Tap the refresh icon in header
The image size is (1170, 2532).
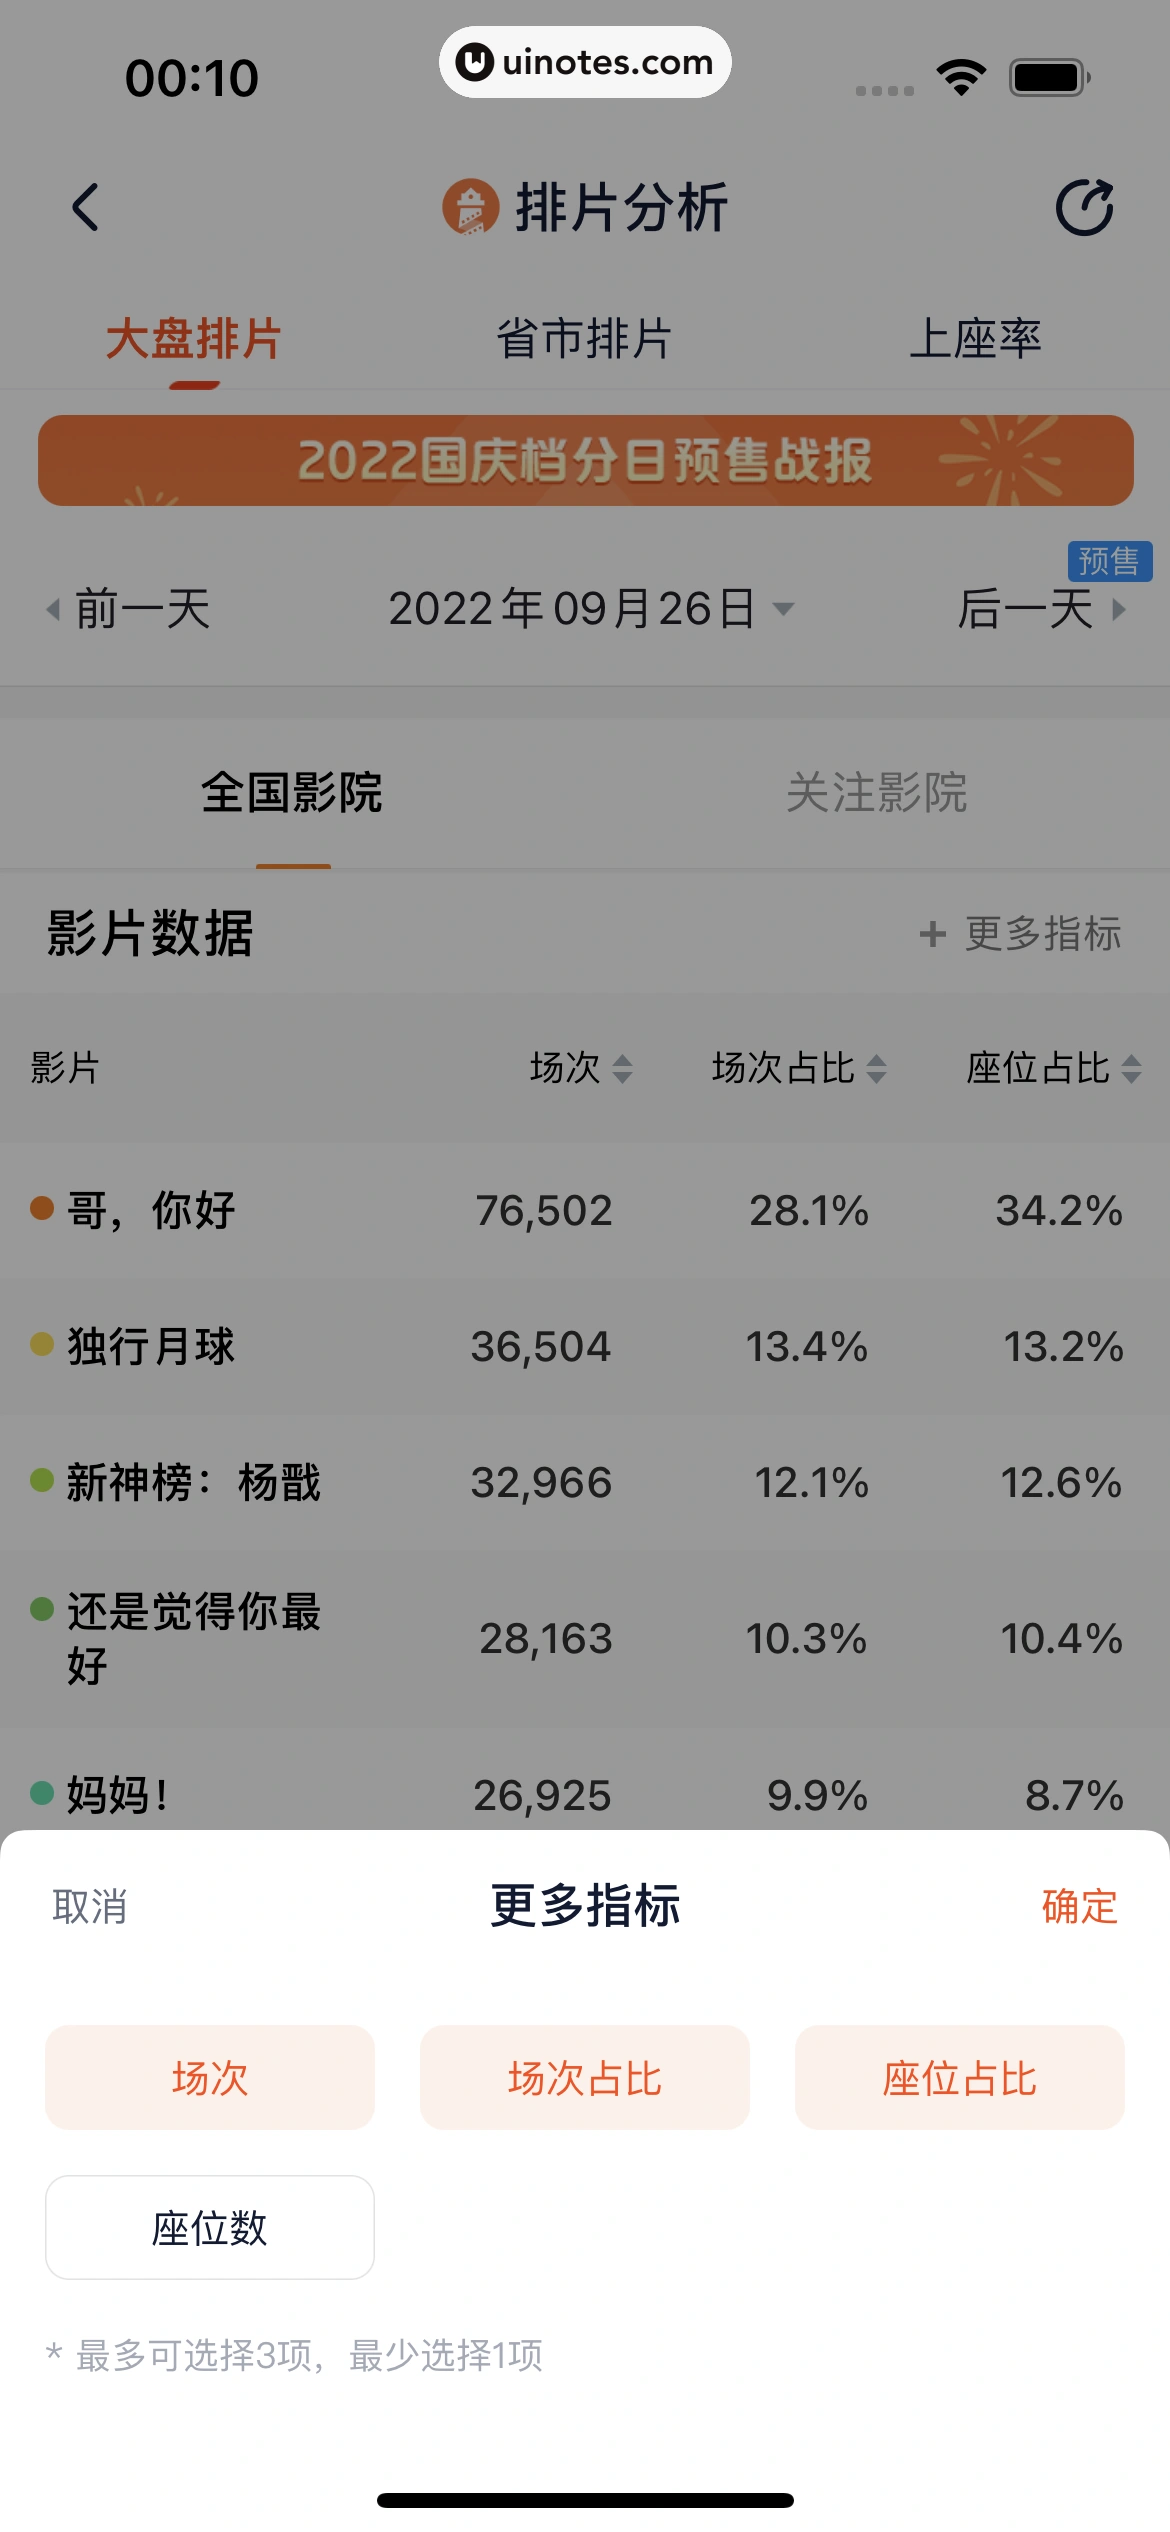tap(1085, 208)
